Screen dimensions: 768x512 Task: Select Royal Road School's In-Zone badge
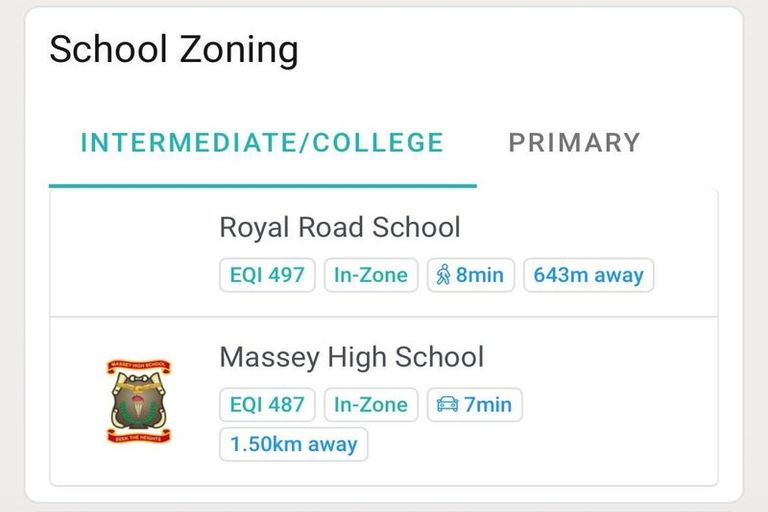coord(371,275)
